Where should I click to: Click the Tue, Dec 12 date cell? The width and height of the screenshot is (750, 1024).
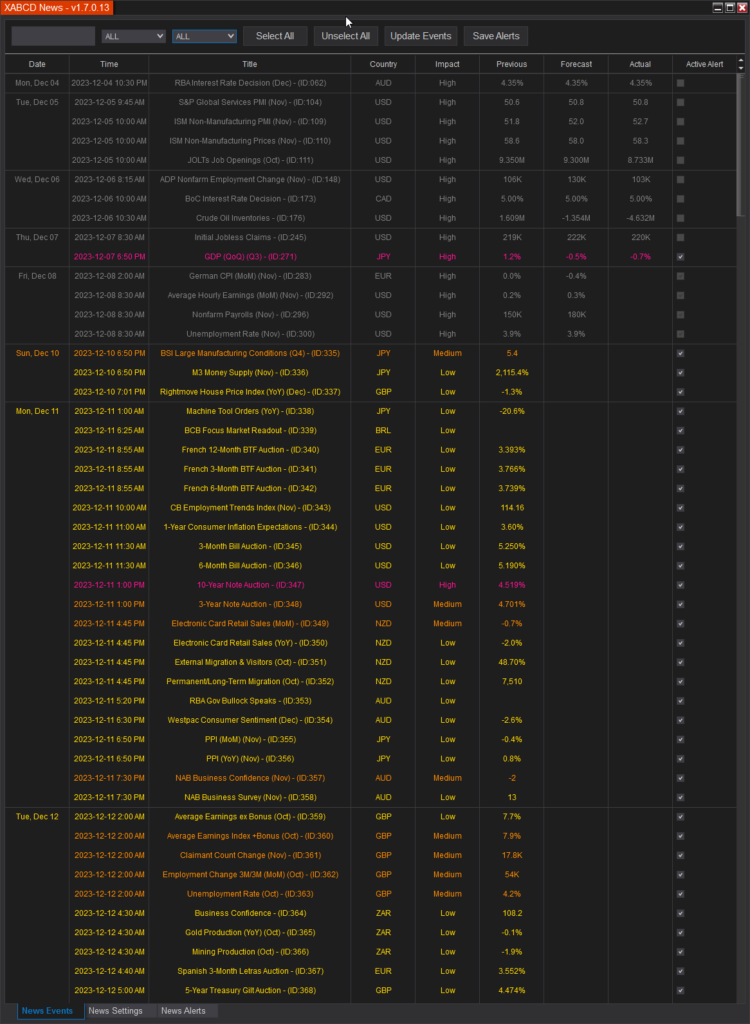pos(37,816)
